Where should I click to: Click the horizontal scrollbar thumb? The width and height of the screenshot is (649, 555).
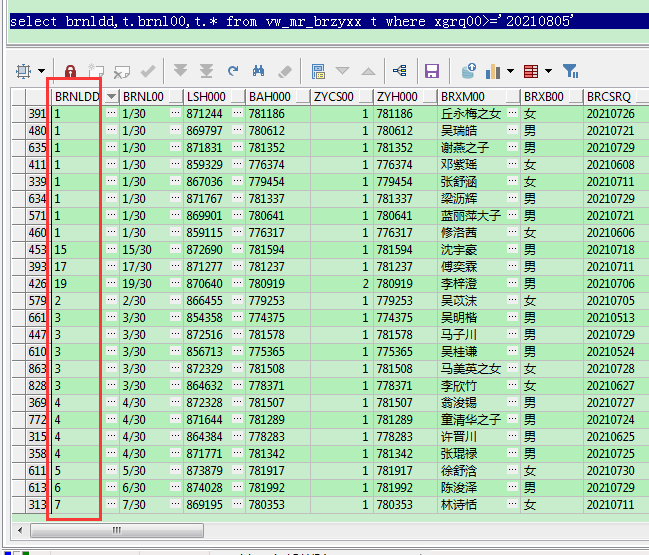click(117, 530)
